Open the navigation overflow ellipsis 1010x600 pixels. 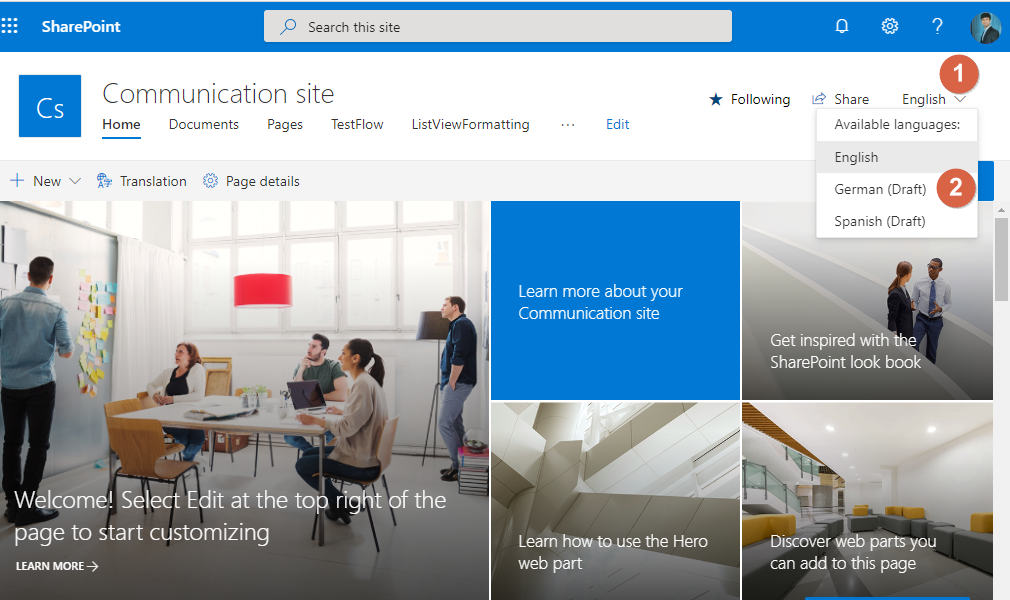tap(567, 124)
